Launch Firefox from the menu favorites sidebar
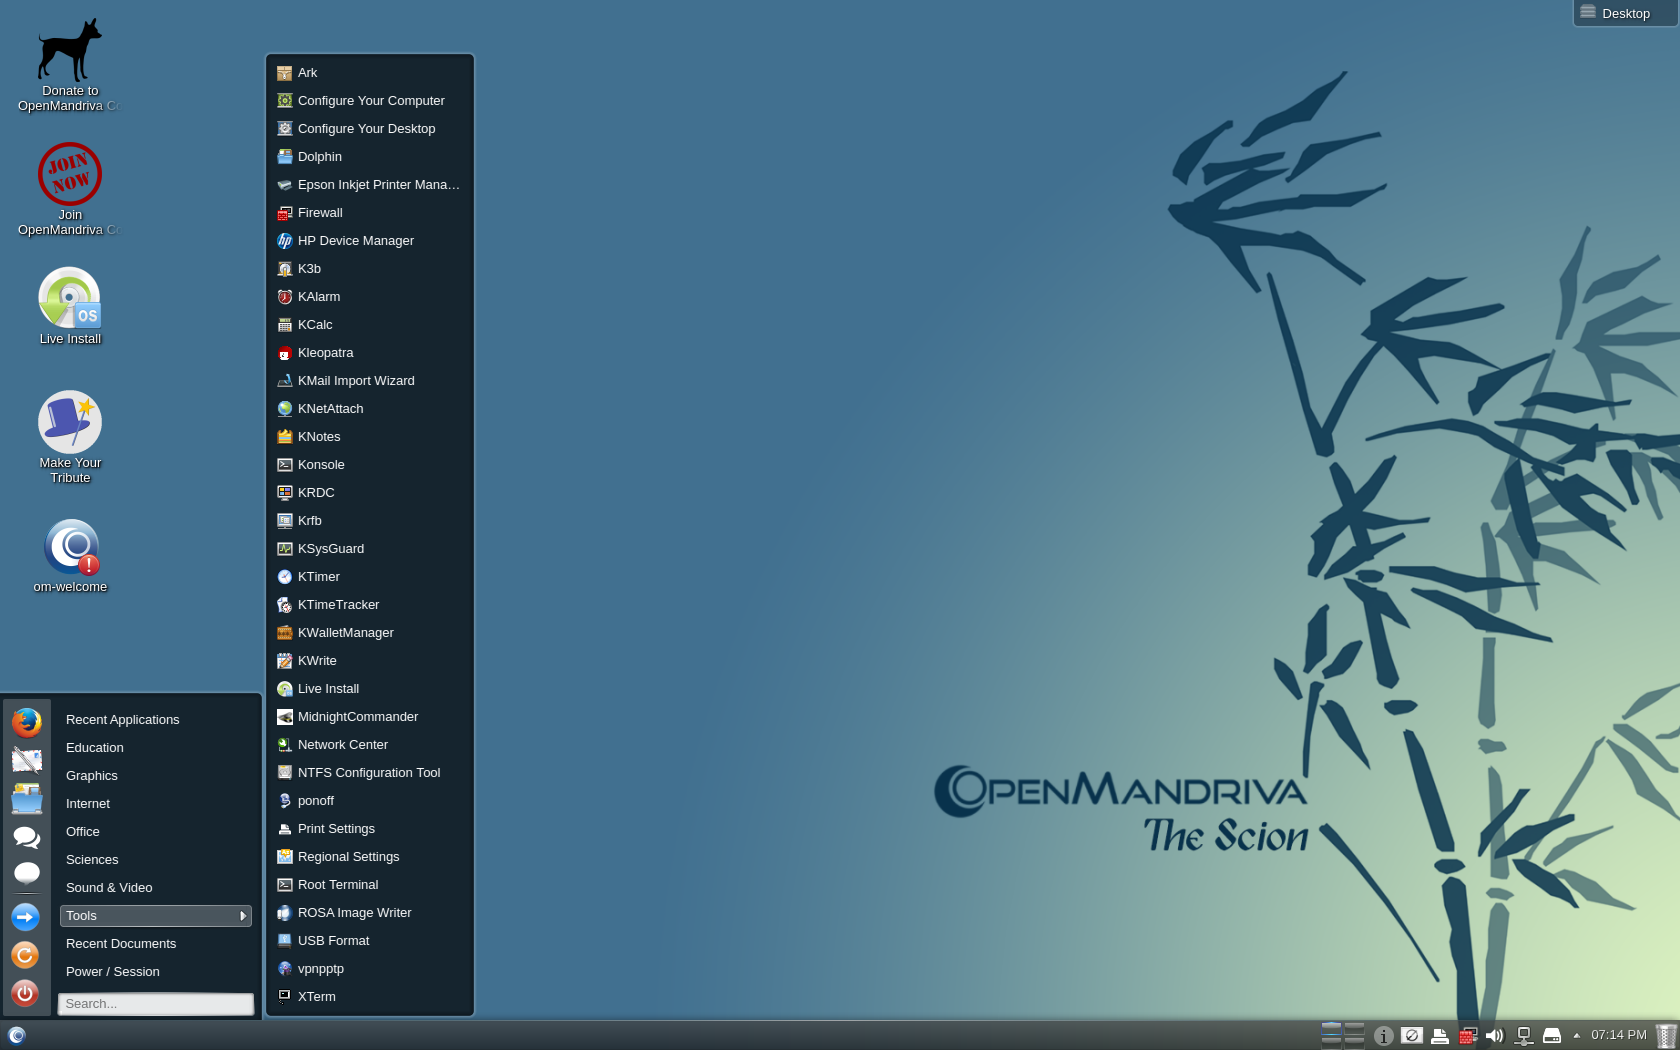1680x1050 pixels. (x=26, y=721)
